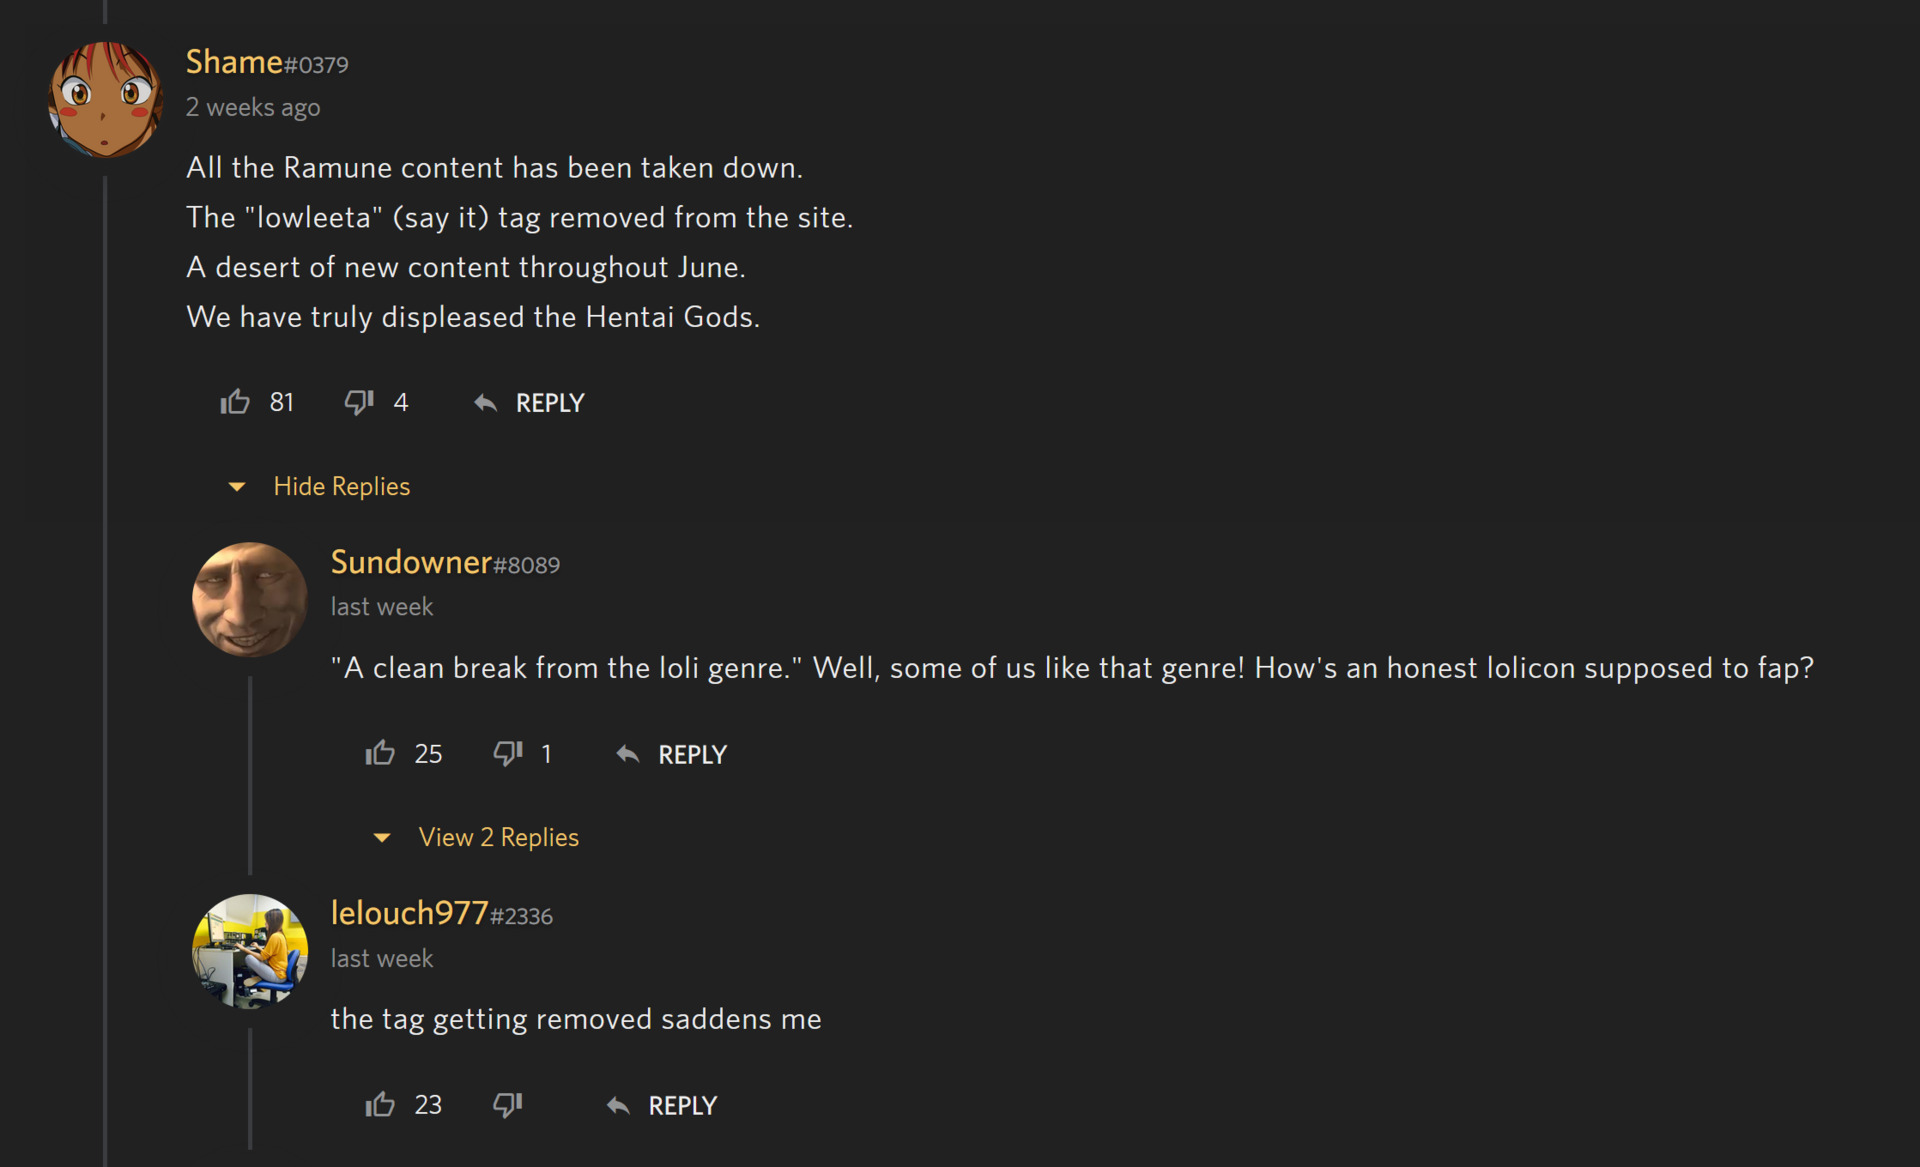The width and height of the screenshot is (1920, 1167).
Task: Click the username lelouch977#2336
Action: pyautogui.click(x=441, y=914)
